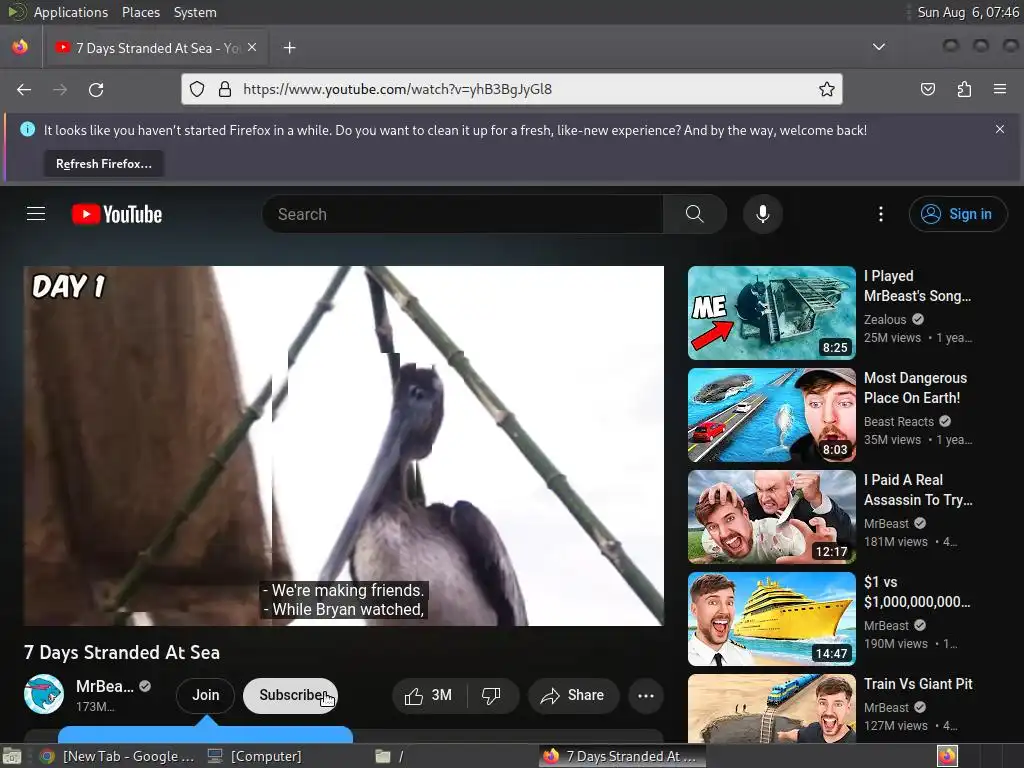Open YouTube settings three-dot menu
1024x768 pixels.
coord(880,214)
